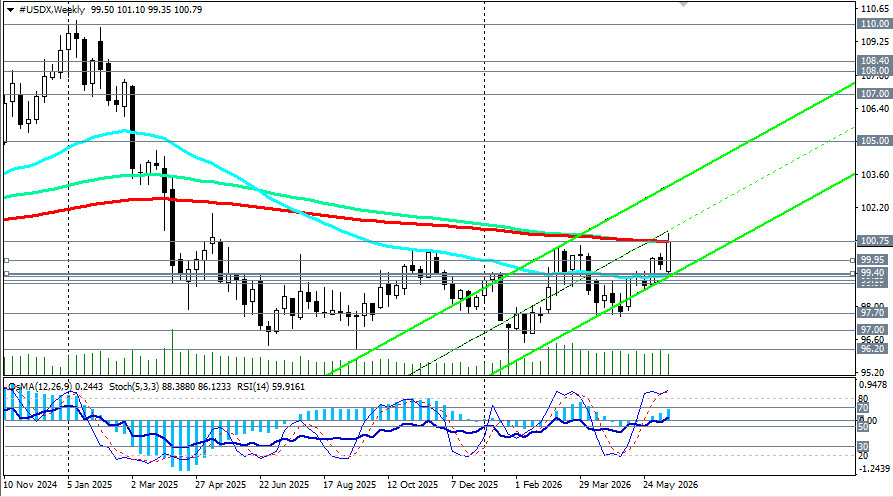
Task: Click right handle of 99.95 horizontal line
Action: pos(853,260)
